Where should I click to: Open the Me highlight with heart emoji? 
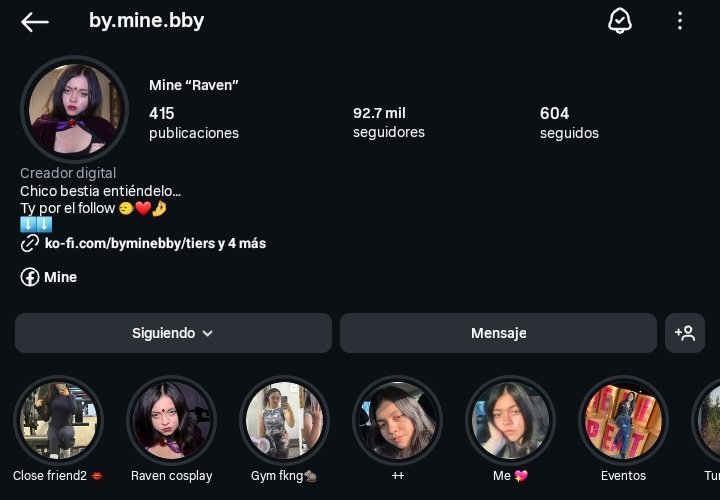pyautogui.click(x=510, y=421)
